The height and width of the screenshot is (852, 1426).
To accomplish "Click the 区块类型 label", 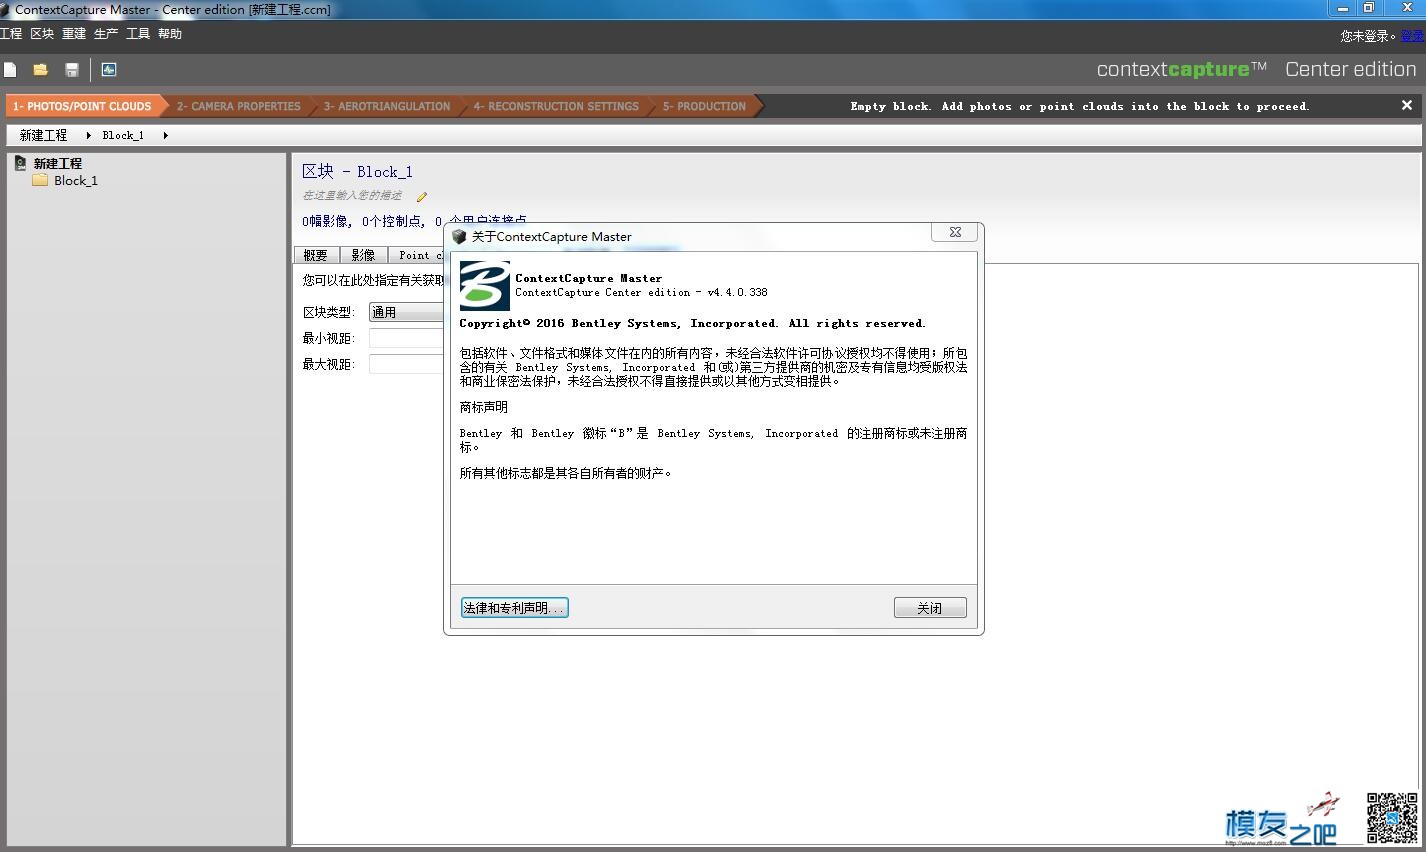I will [x=329, y=313].
